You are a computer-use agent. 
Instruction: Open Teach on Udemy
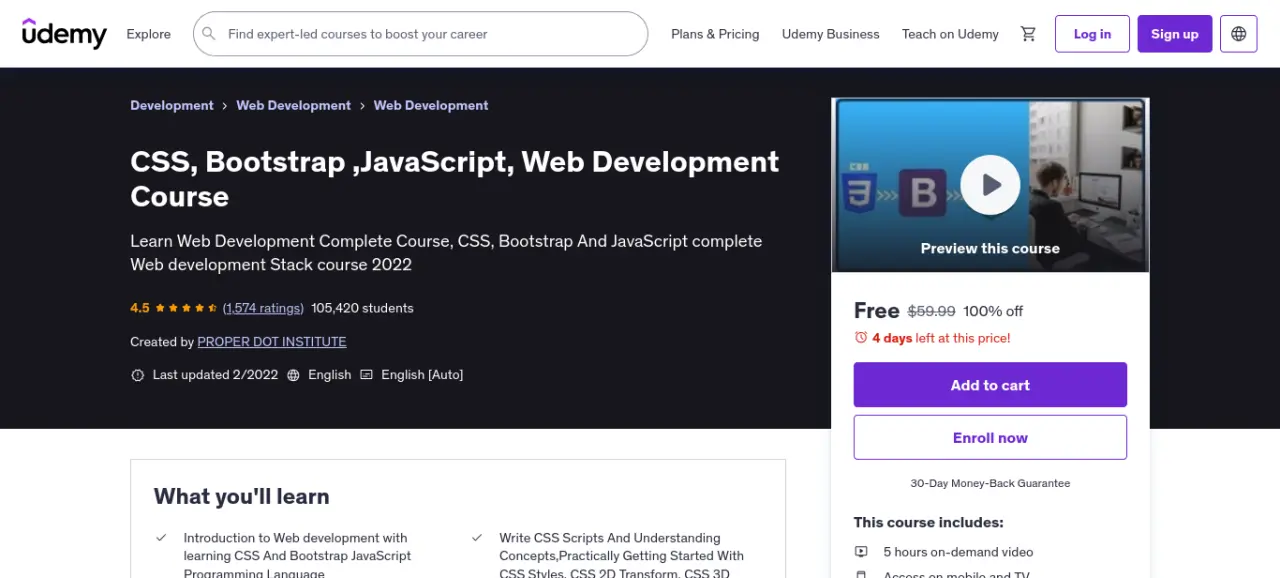pyautogui.click(x=950, y=34)
